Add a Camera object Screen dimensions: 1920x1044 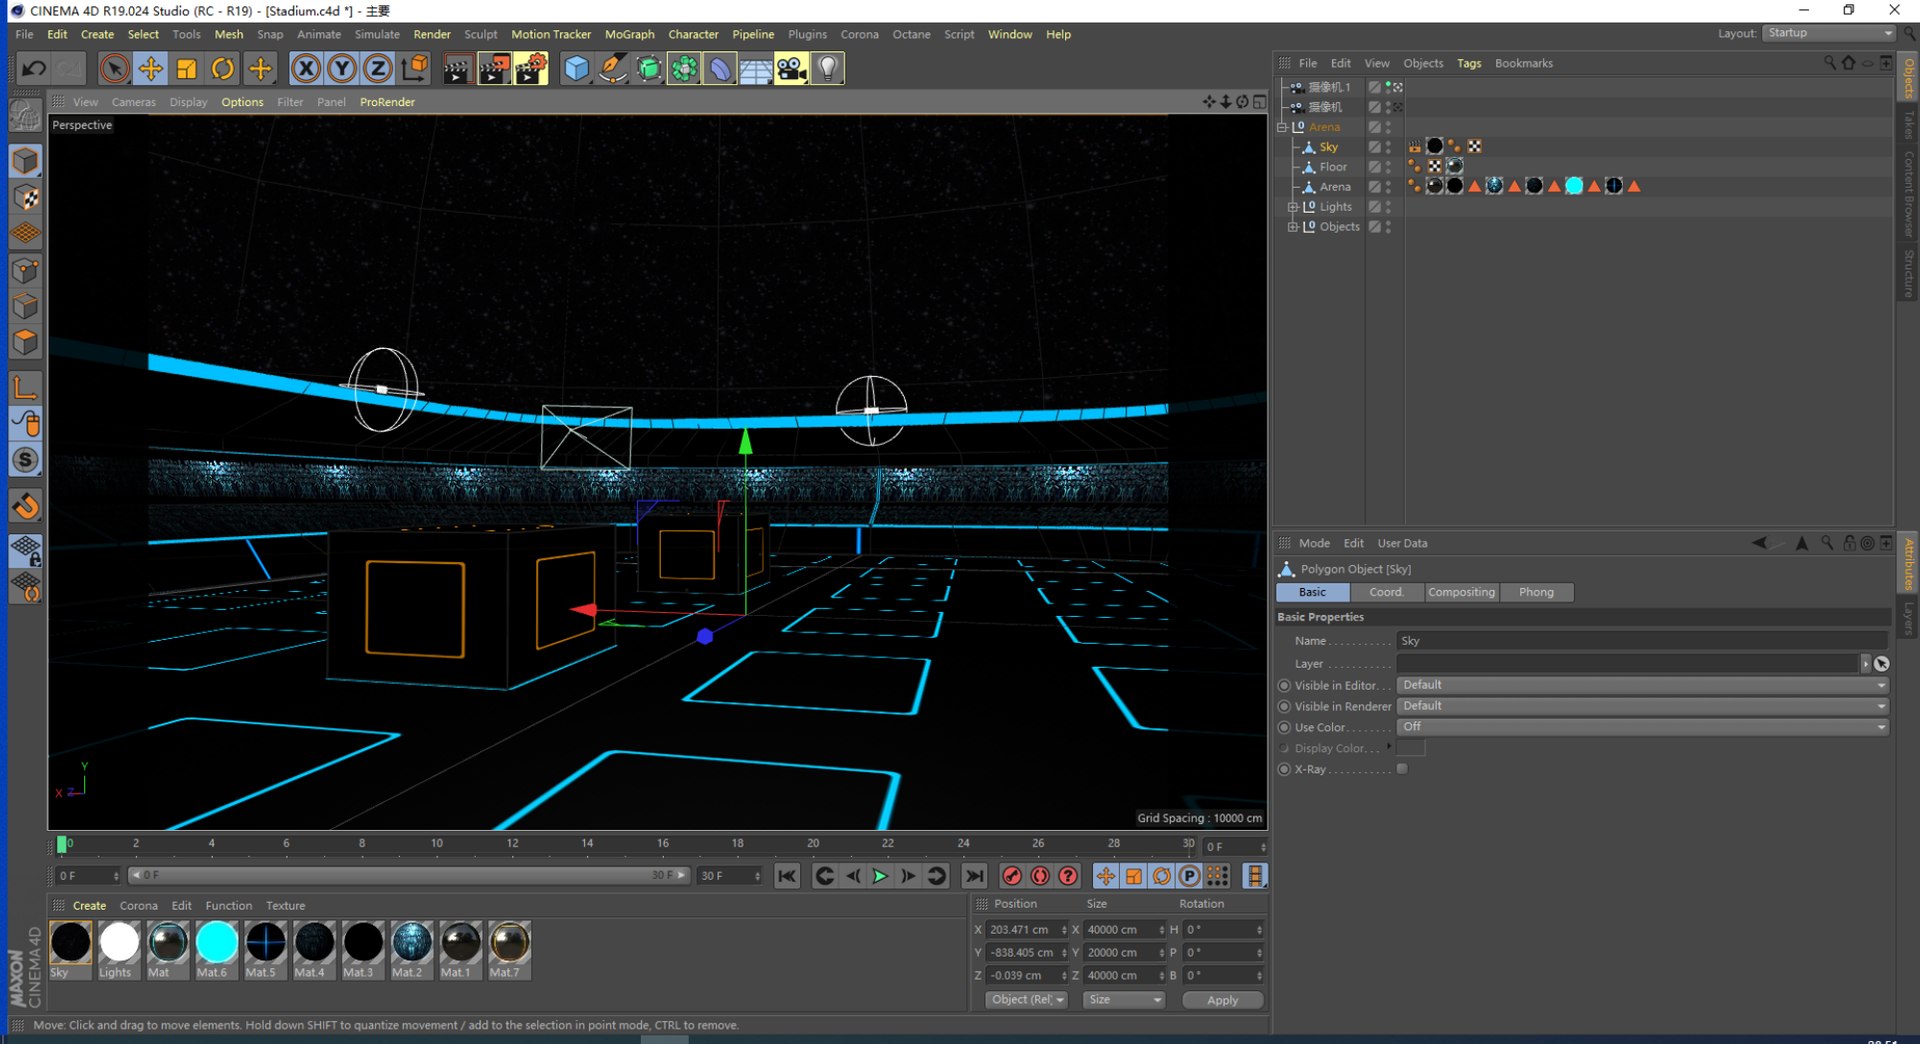(791, 68)
